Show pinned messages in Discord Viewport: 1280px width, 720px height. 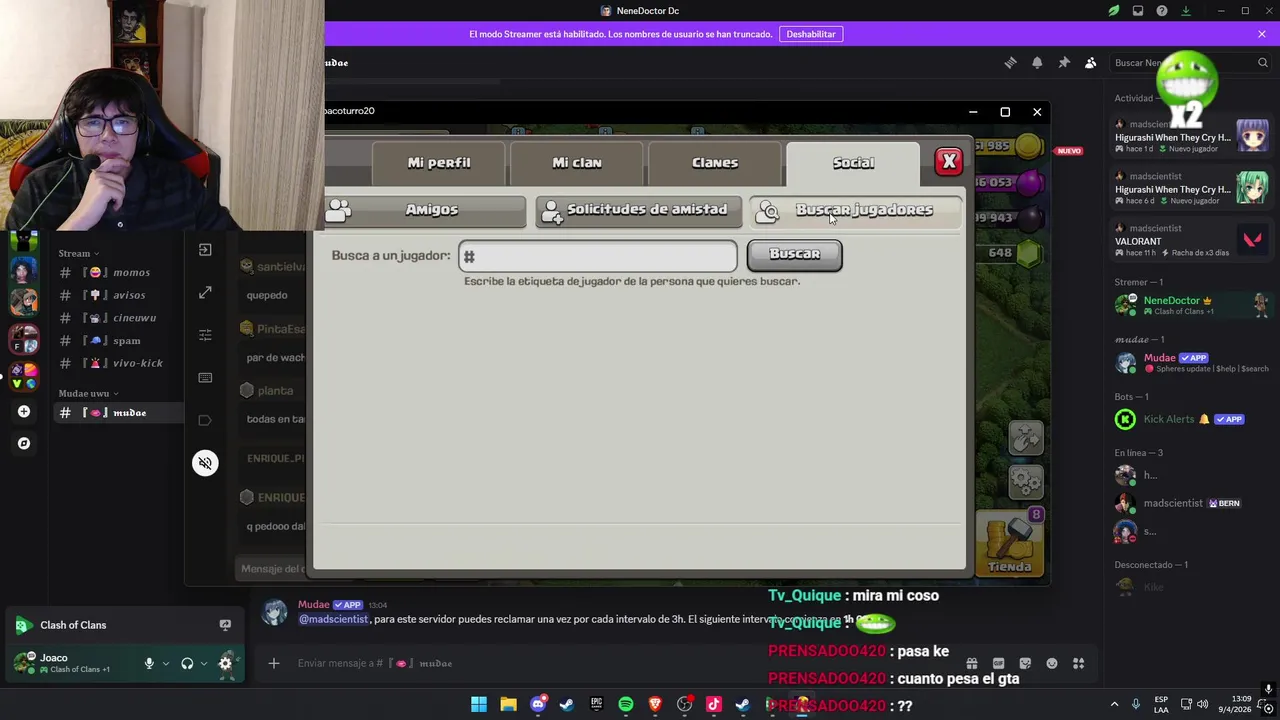tap(1064, 63)
